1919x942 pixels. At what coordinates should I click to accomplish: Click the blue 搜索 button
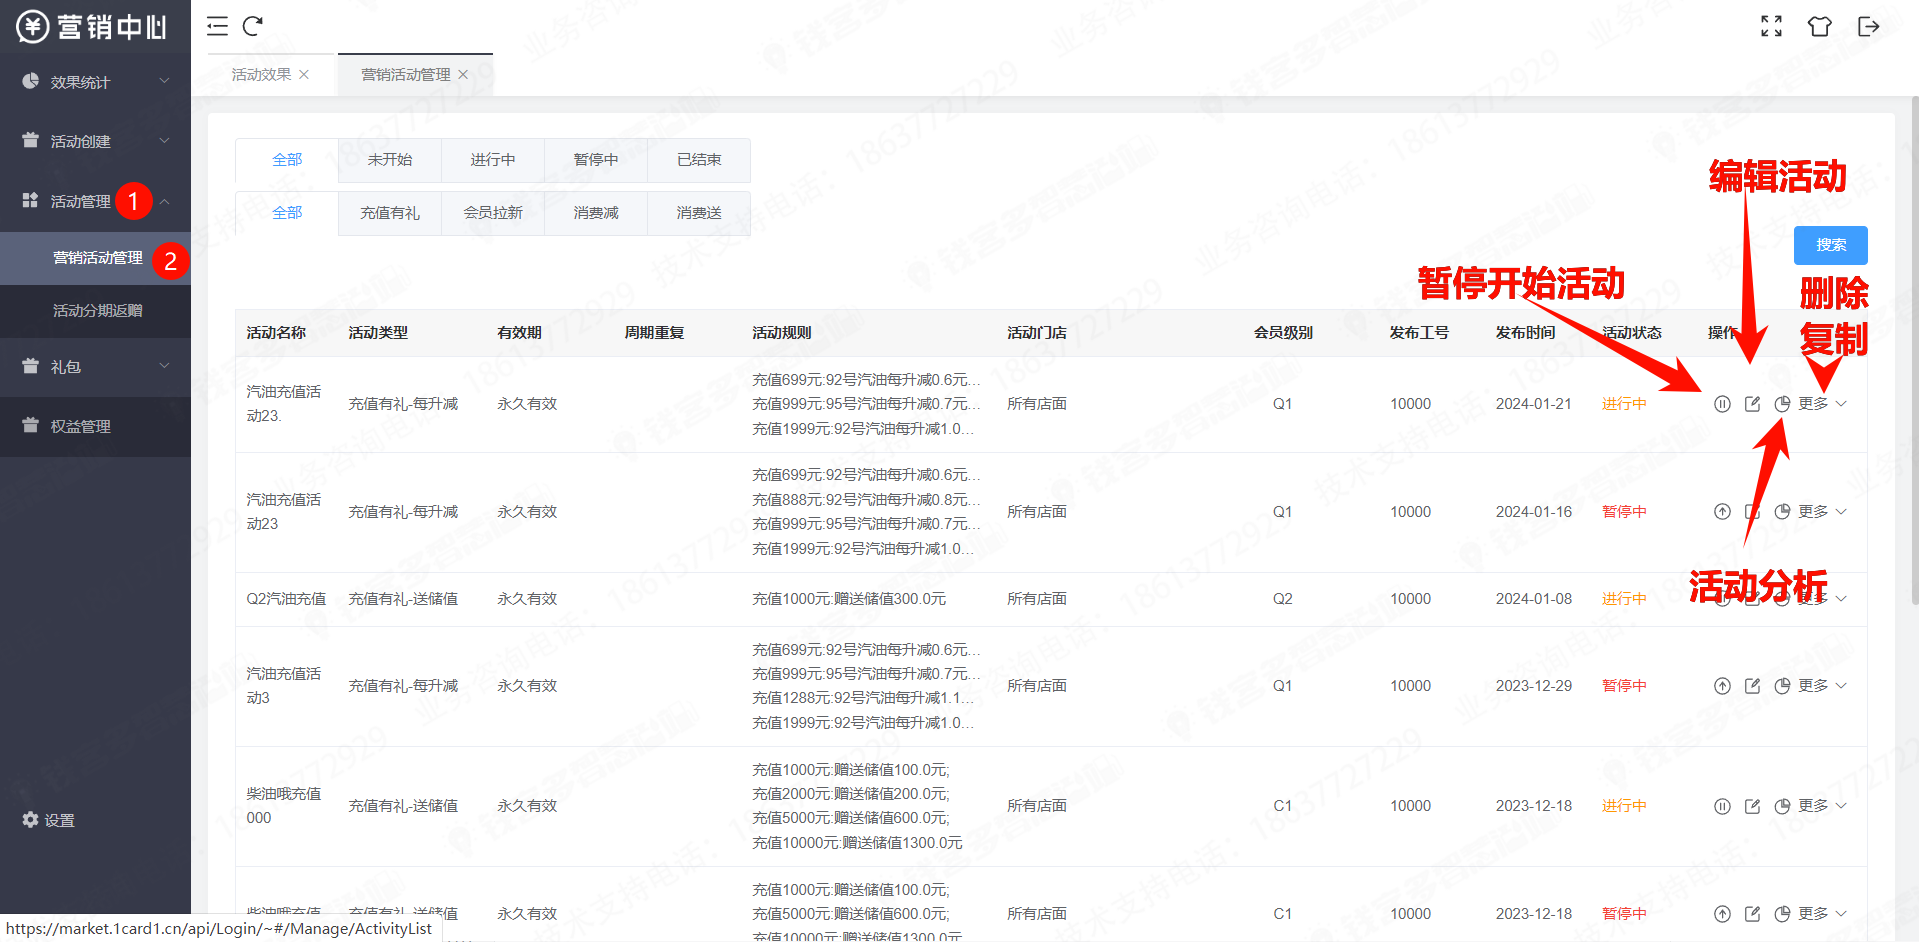[1831, 245]
